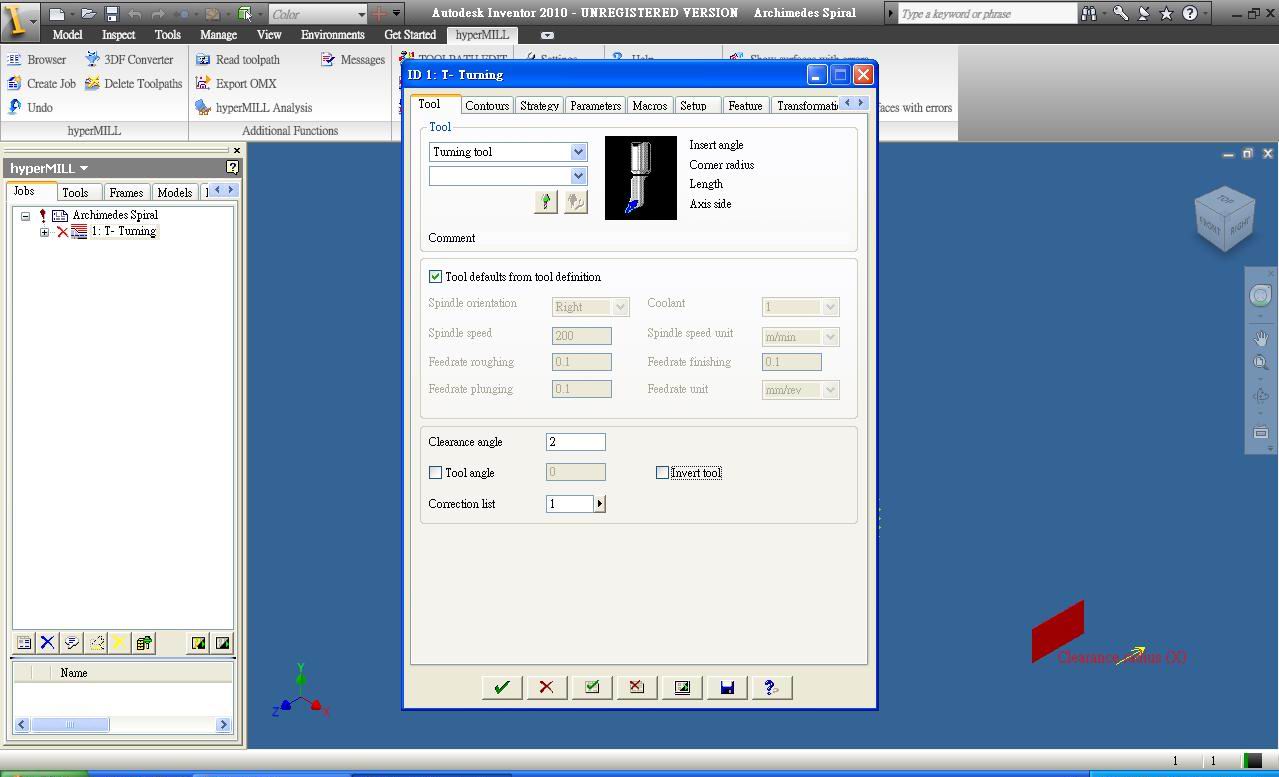Screen dimensions: 1279x777
Task: Click the blue X delete icon in hyperMILL browser
Action: tap(47, 643)
